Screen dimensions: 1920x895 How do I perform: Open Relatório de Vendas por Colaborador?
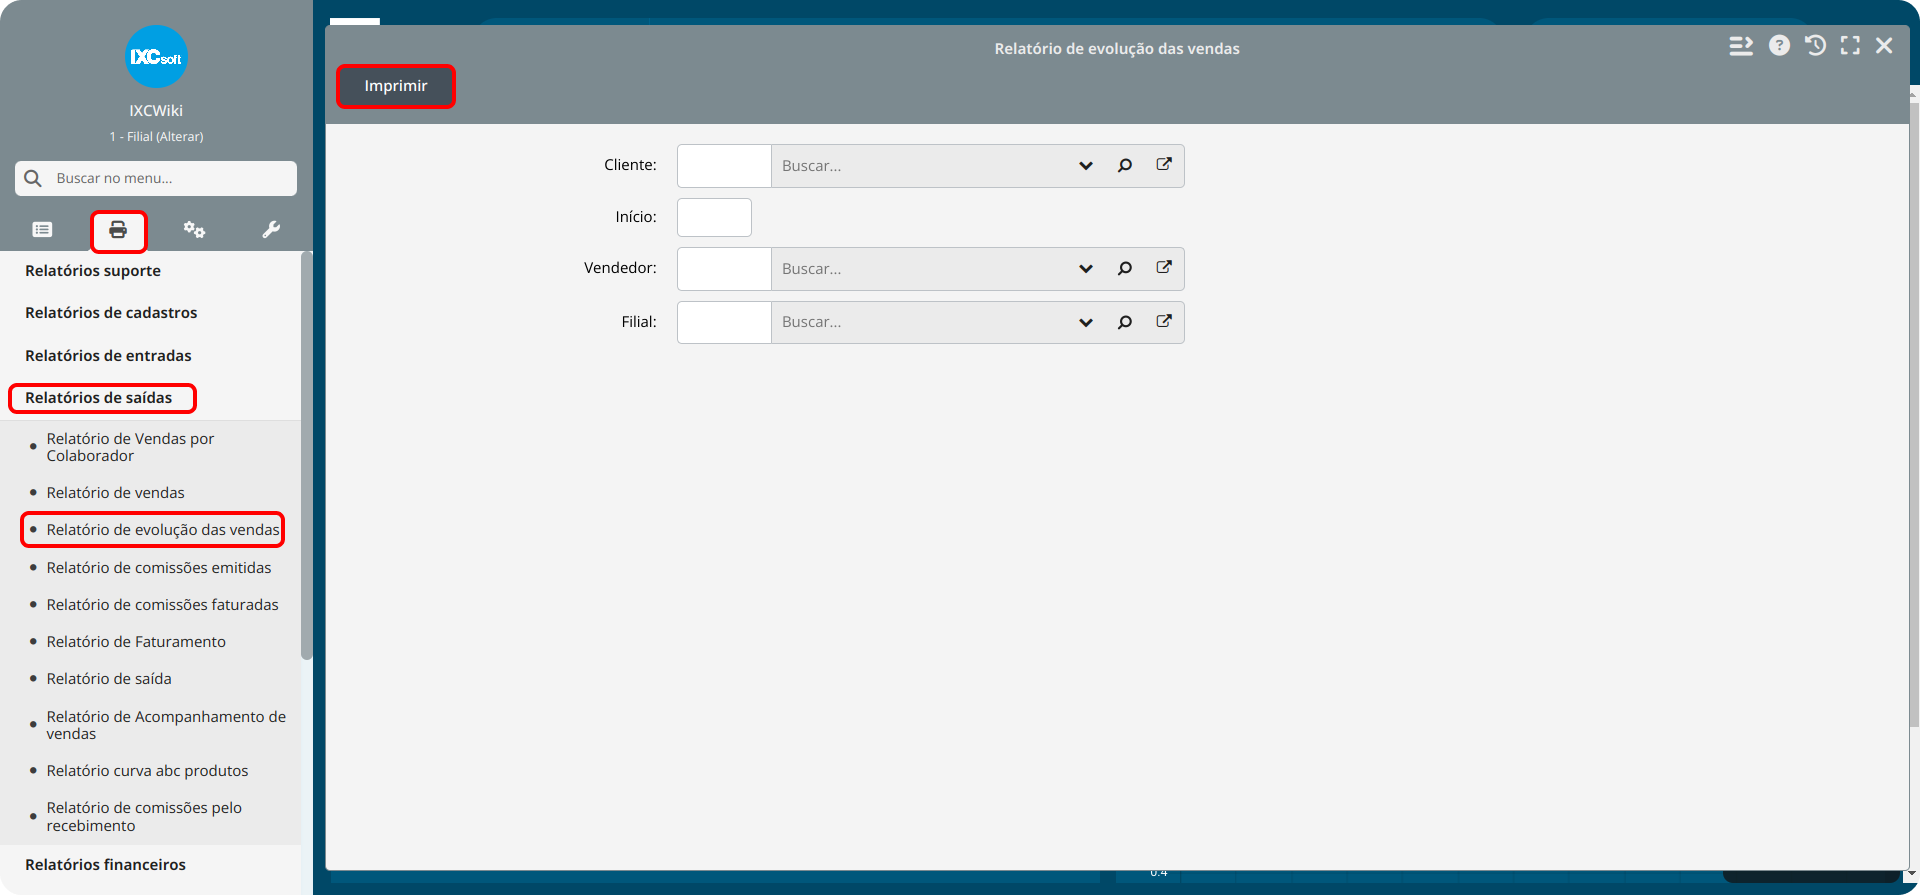(130, 447)
